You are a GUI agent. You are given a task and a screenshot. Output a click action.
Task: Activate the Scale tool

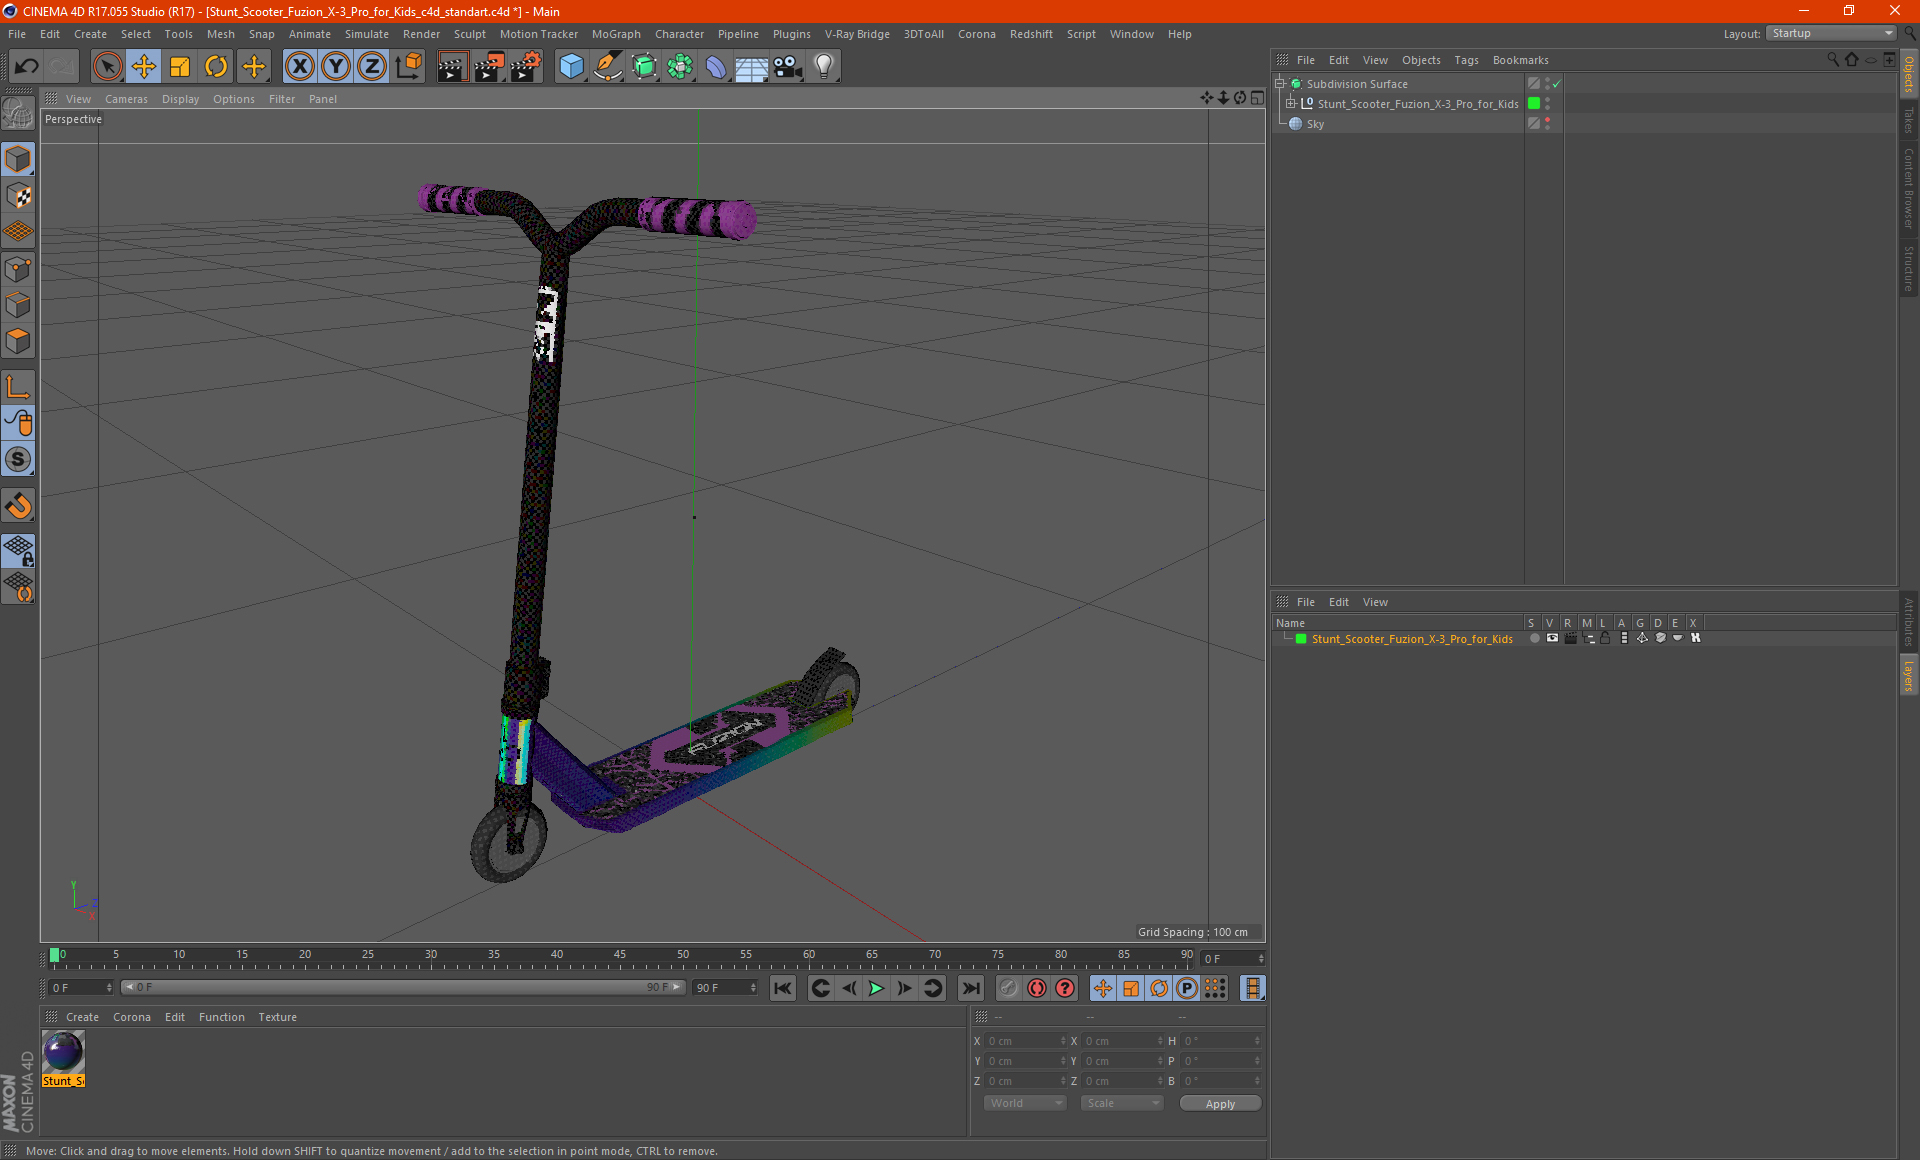click(180, 67)
